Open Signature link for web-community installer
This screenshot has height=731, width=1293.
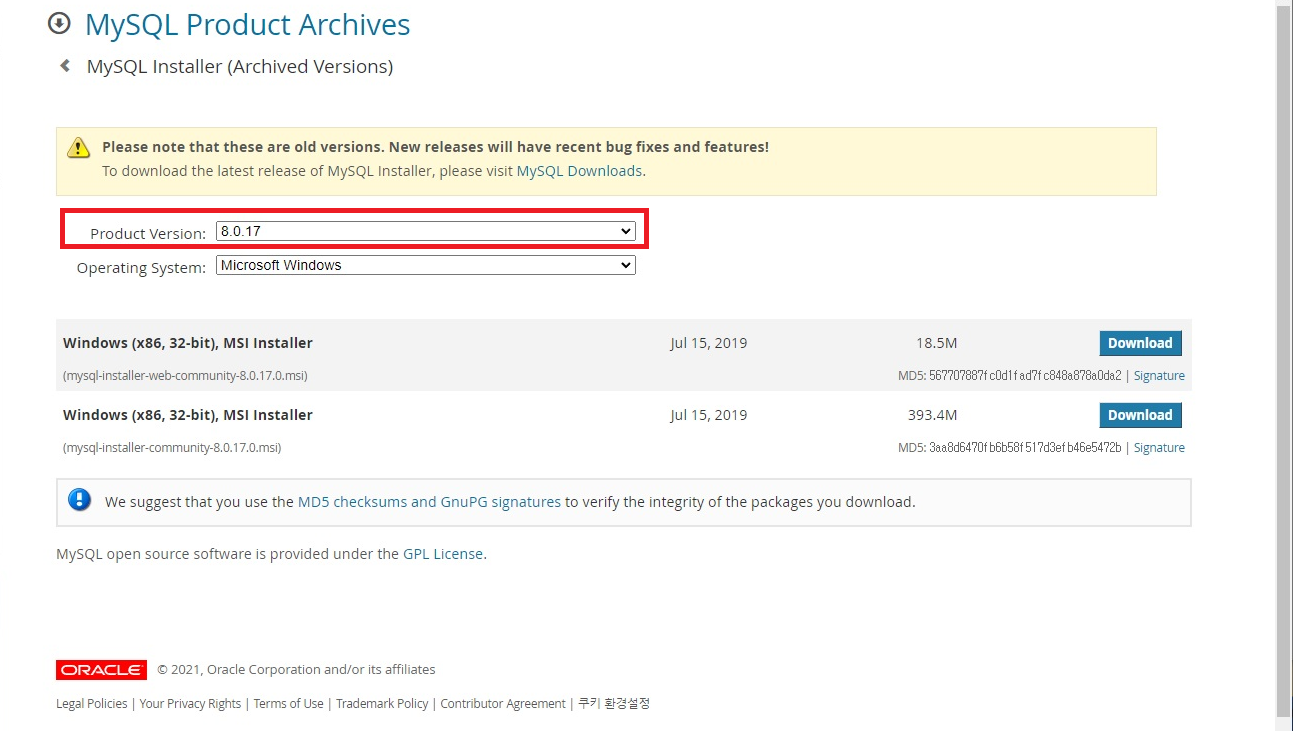(x=1159, y=376)
